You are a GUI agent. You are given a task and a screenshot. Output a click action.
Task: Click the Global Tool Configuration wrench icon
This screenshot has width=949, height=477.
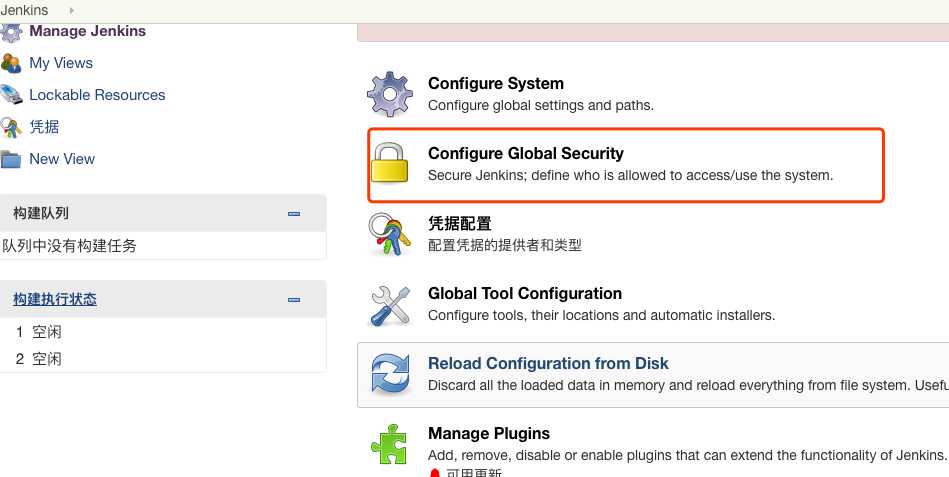pos(390,305)
